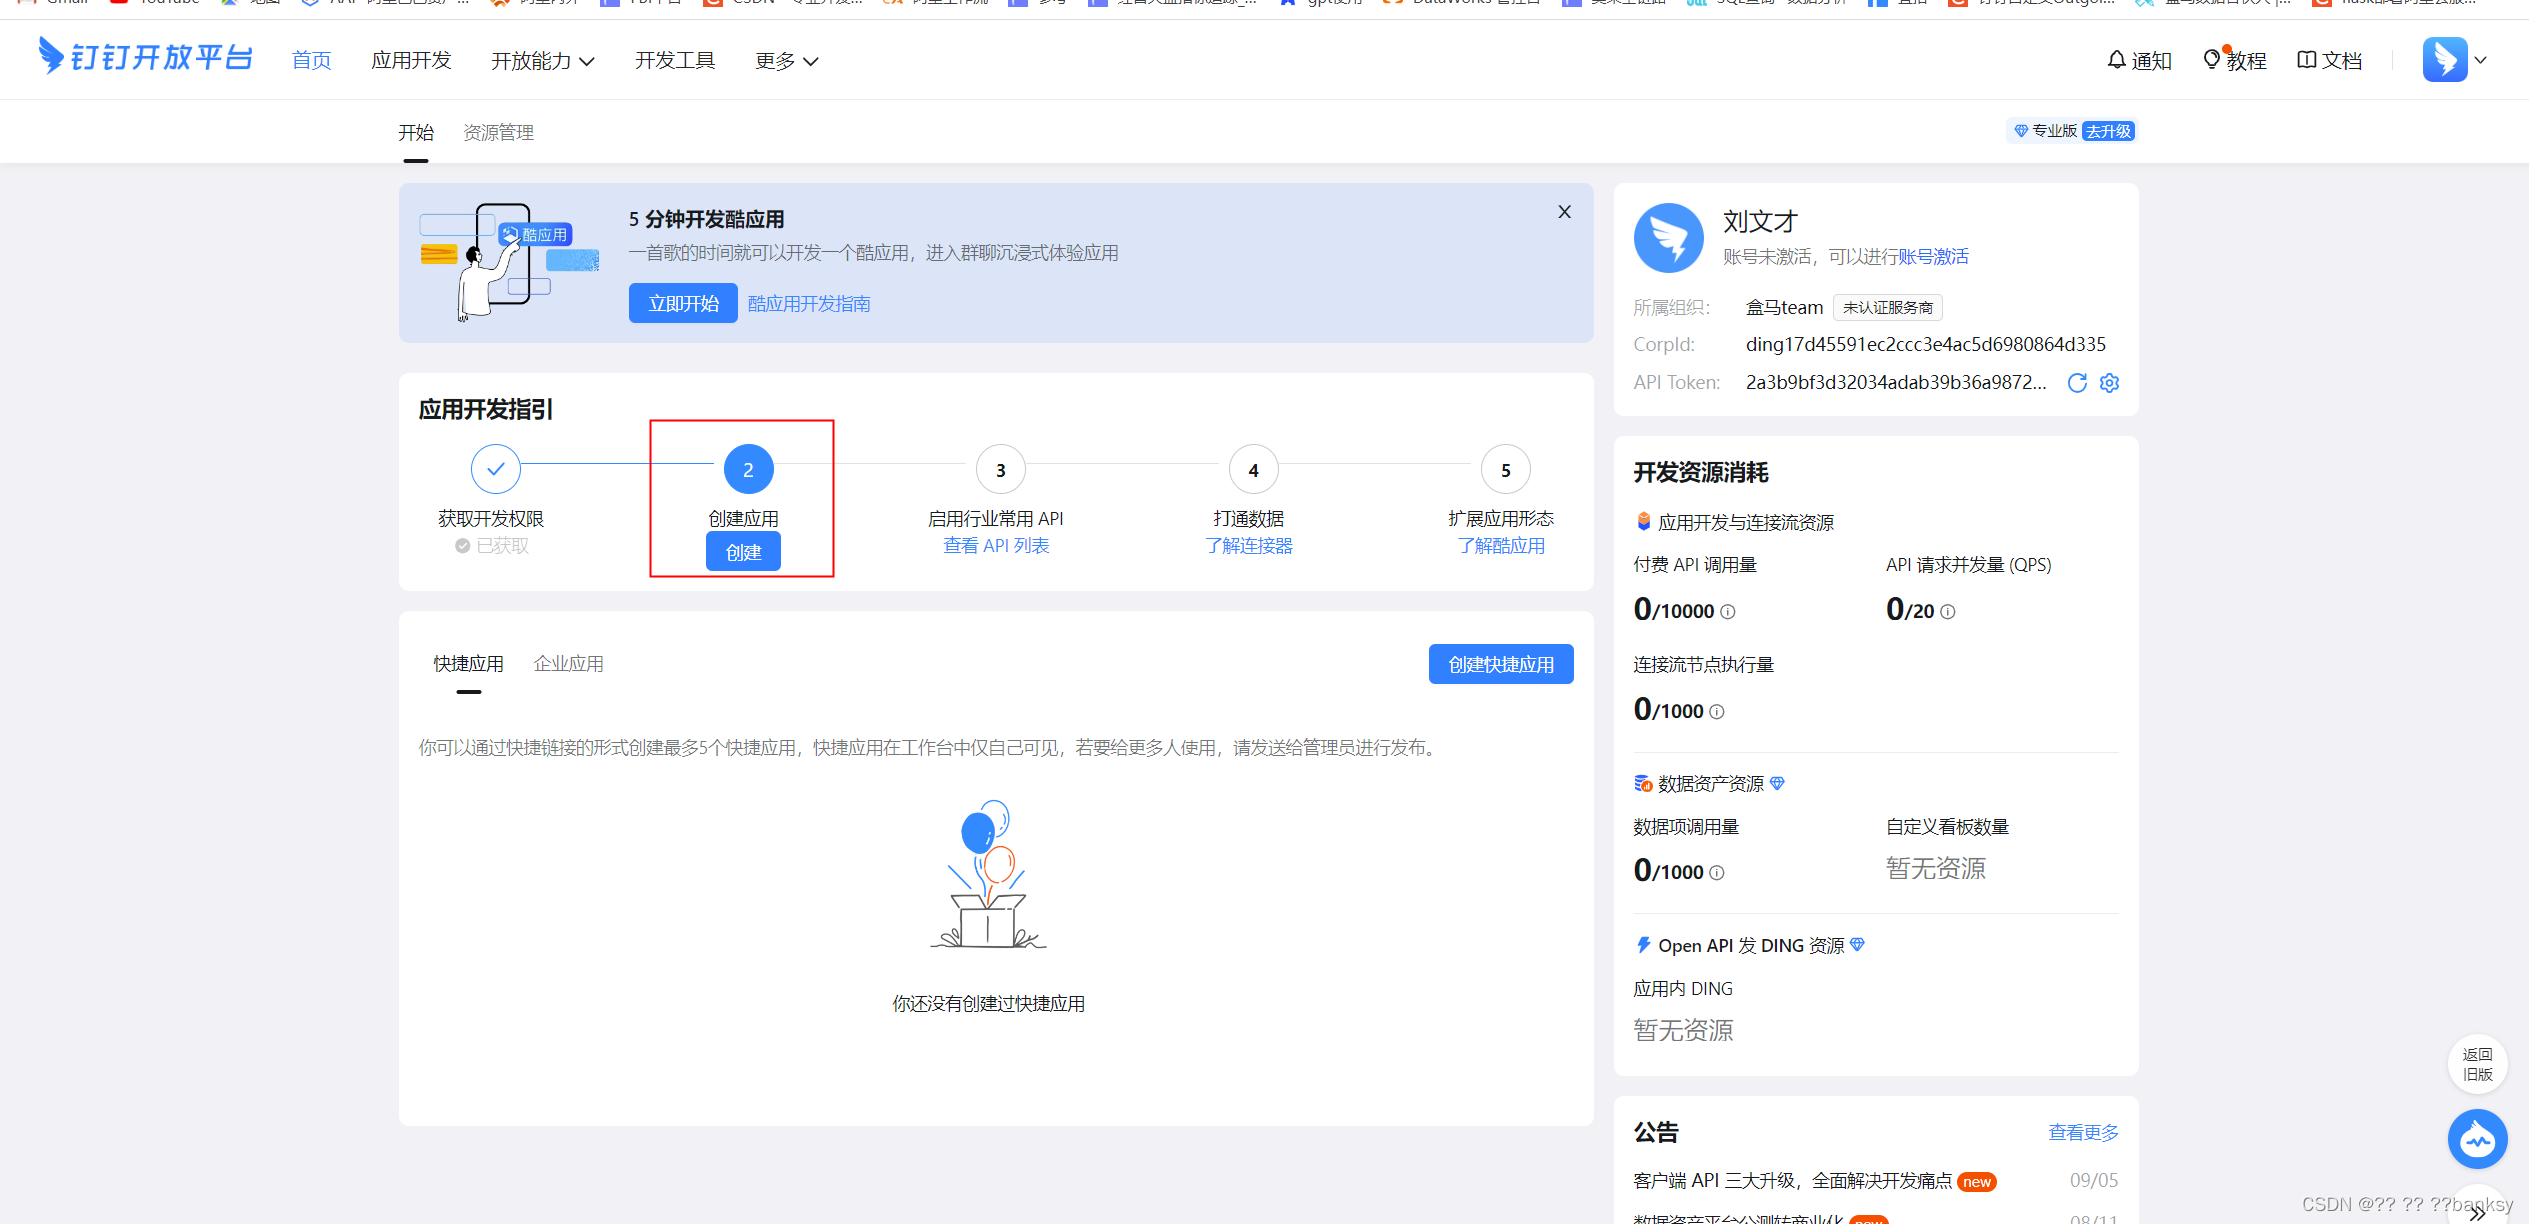Open the 账号激活 link
The height and width of the screenshot is (1224, 2529).
1933,257
